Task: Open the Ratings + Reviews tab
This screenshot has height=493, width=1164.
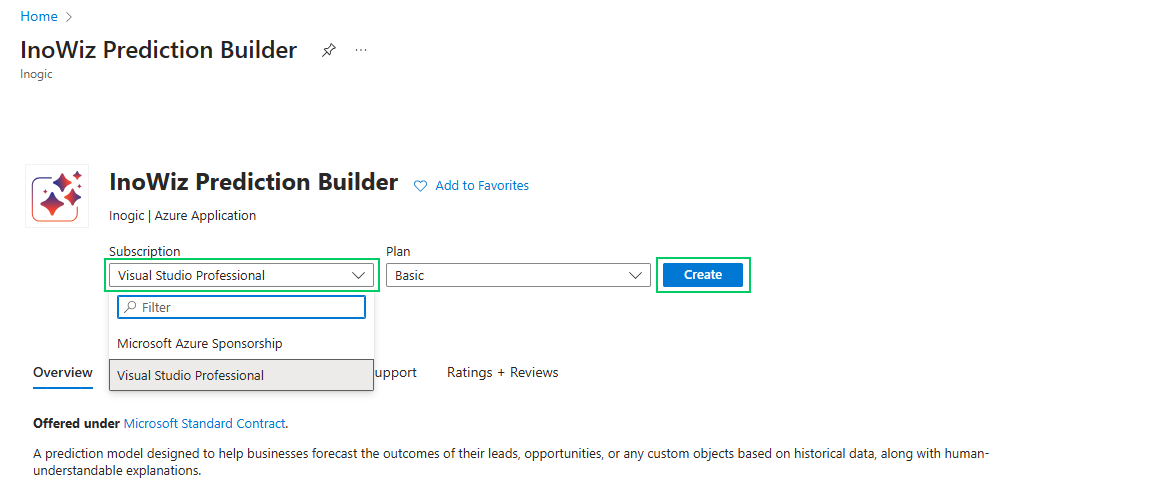Action: [x=502, y=372]
